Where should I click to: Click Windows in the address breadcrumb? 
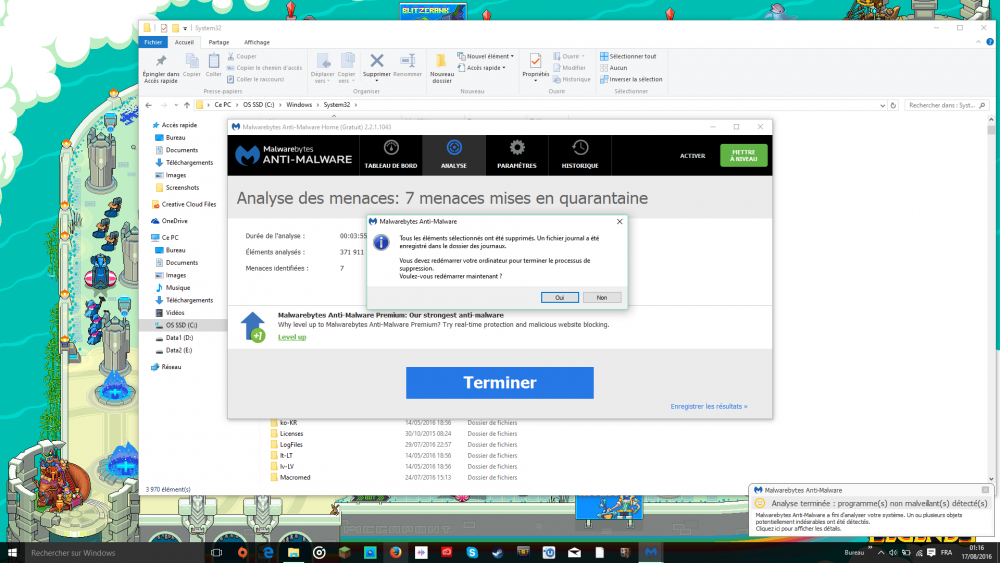[299, 105]
